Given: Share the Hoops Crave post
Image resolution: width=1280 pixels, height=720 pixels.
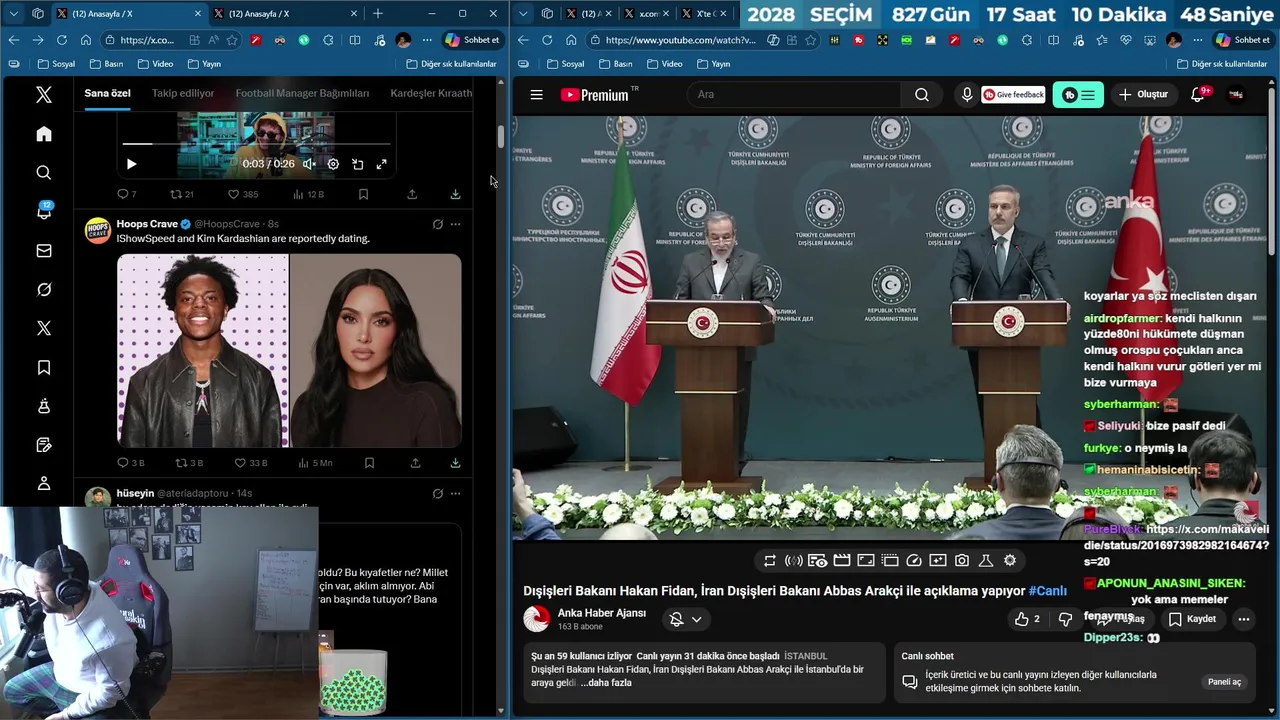Looking at the screenshot, I should click(x=415, y=463).
